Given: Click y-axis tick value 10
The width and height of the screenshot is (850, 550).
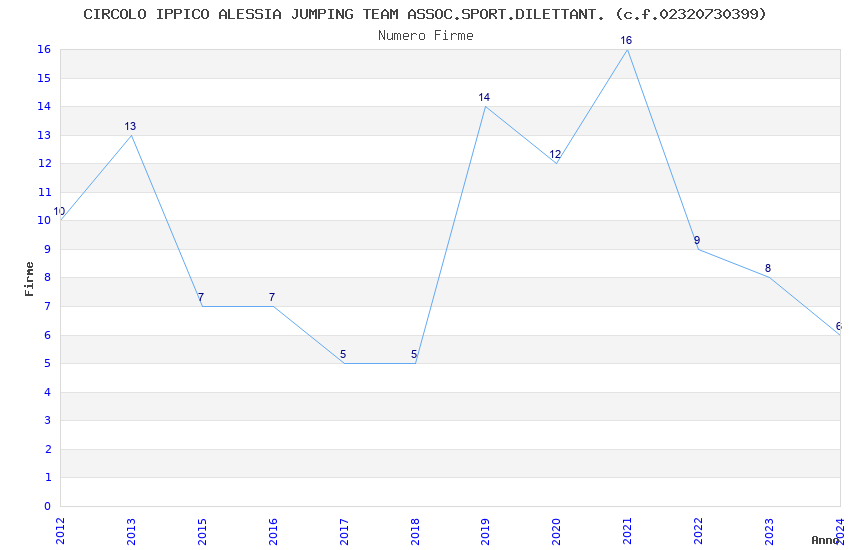Looking at the screenshot, I should (44, 220).
